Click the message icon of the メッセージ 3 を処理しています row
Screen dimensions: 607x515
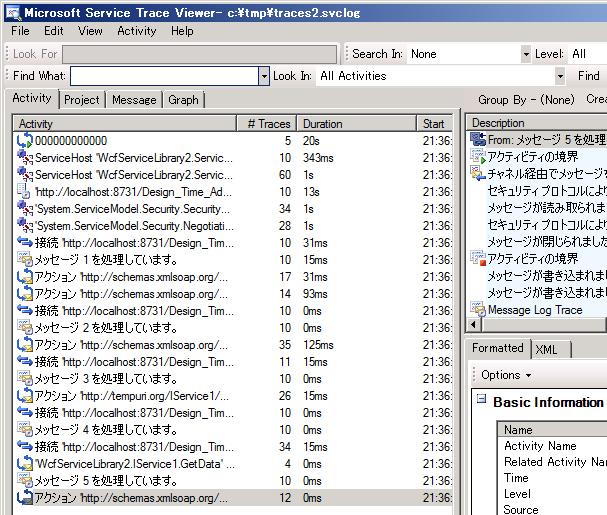click(25, 378)
